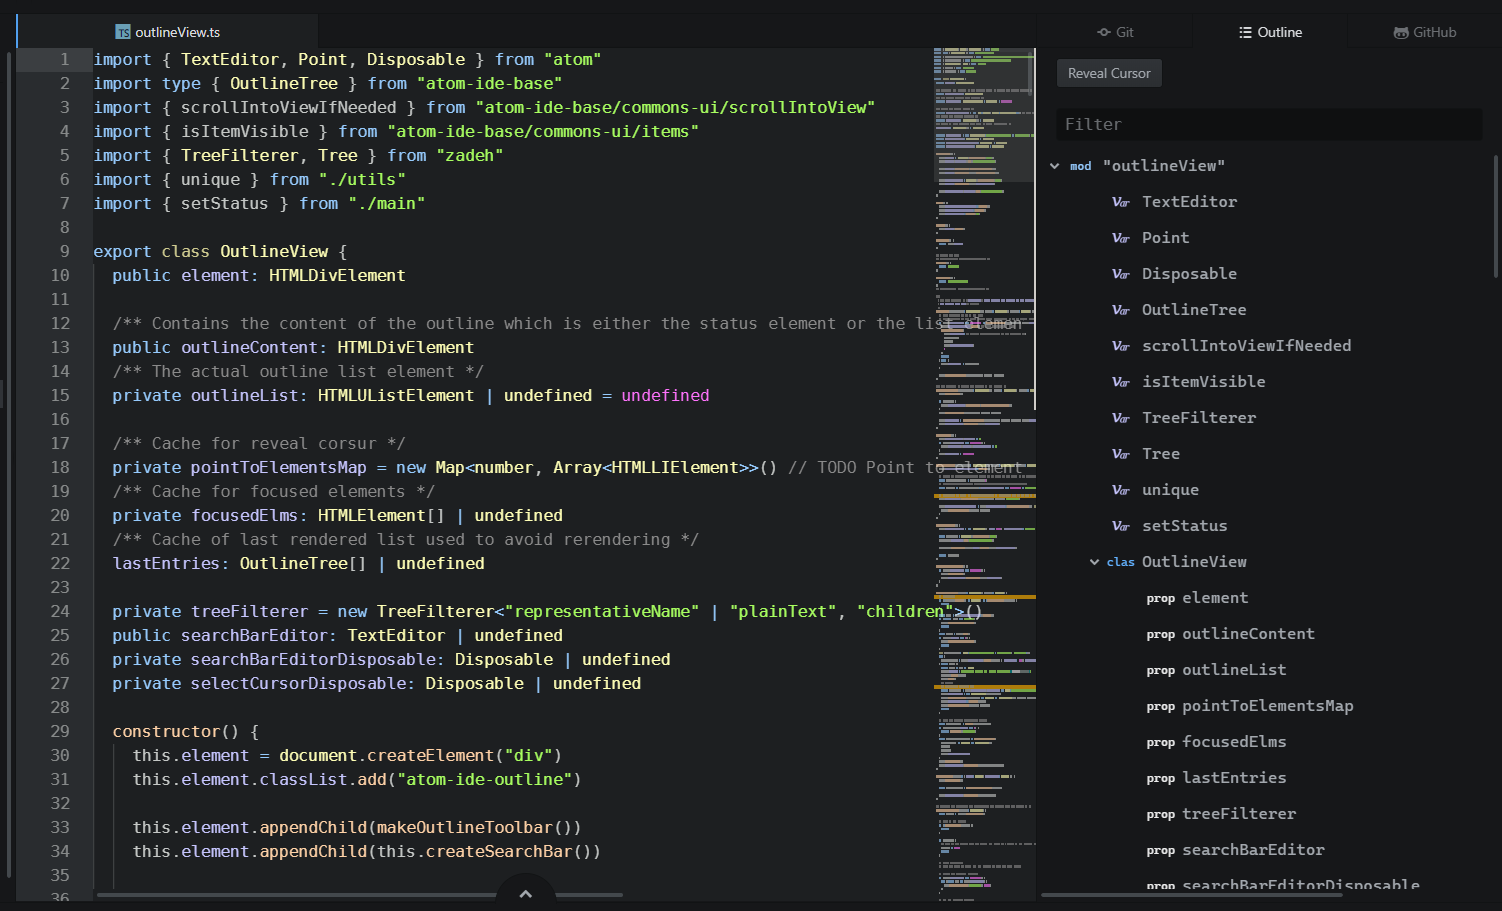Select Point in the outline tree

pyautogui.click(x=1166, y=238)
